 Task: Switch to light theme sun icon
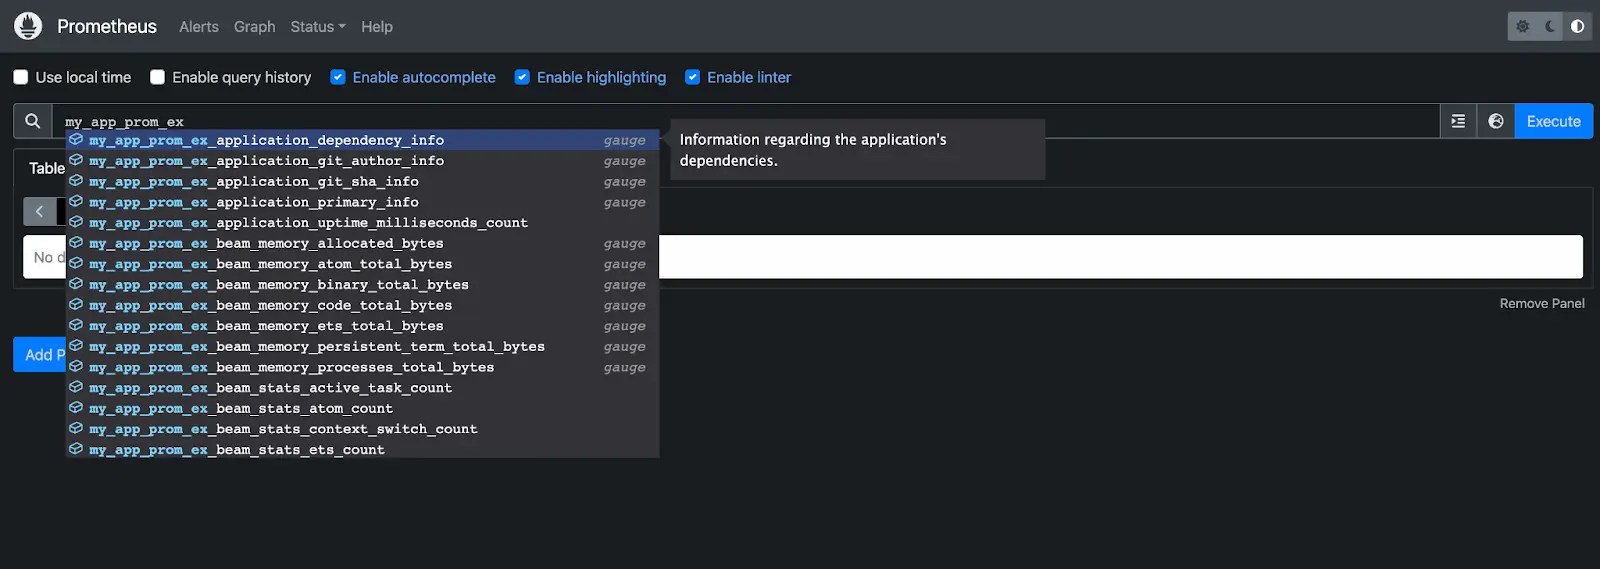(1522, 27)
